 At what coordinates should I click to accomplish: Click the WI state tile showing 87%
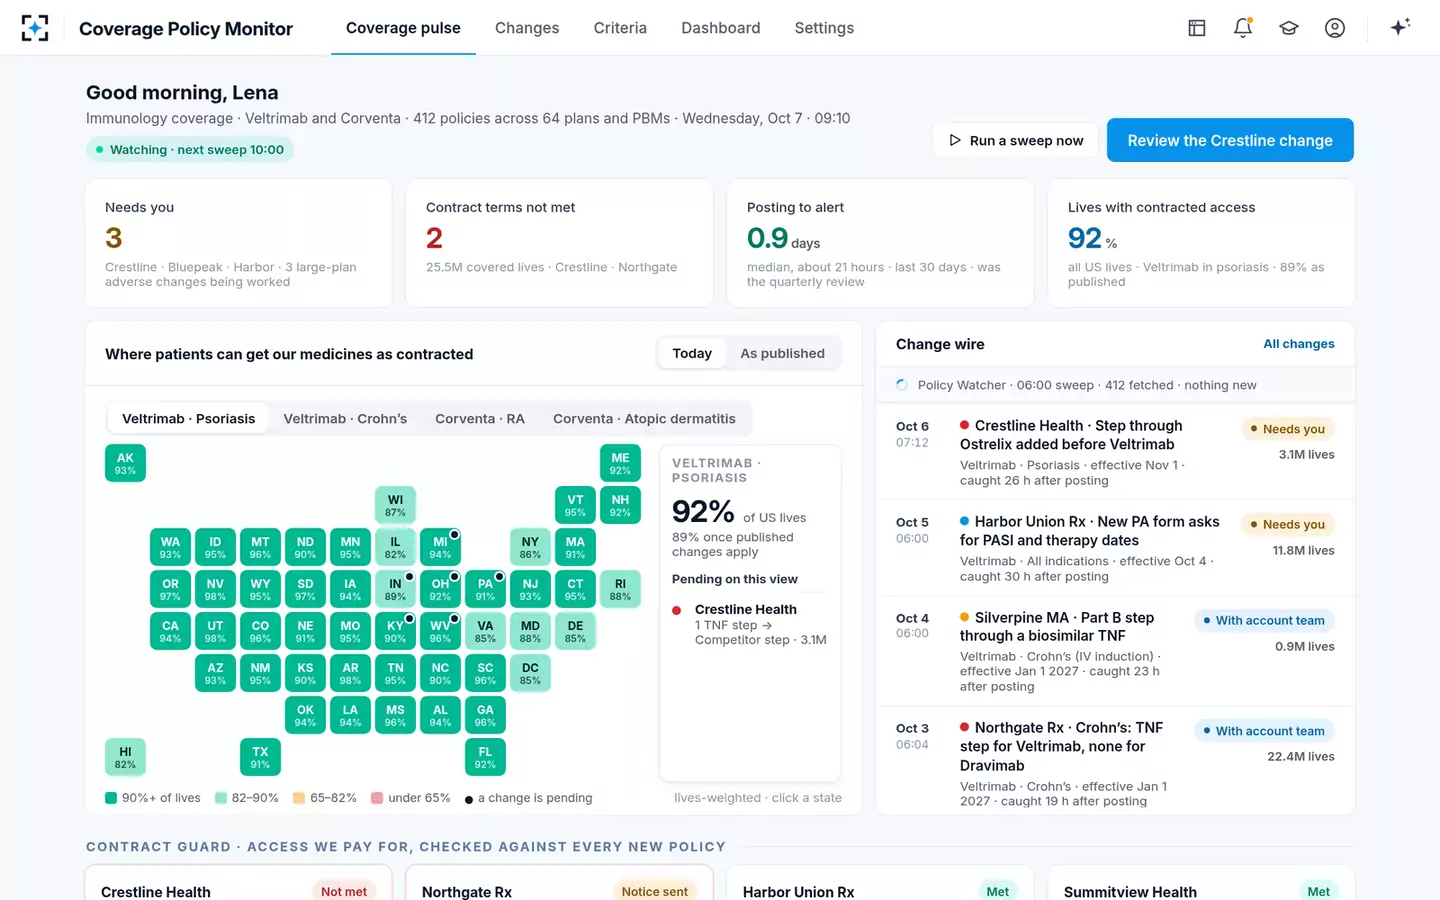click(x=395, y=505)
